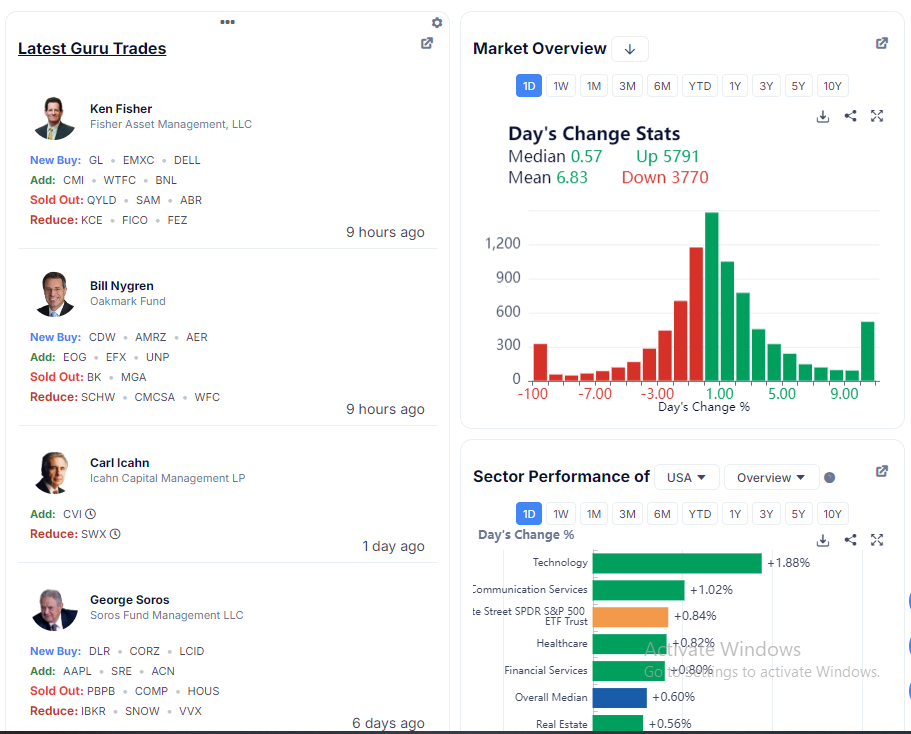Select 6M range in Sector Performance

662,514
